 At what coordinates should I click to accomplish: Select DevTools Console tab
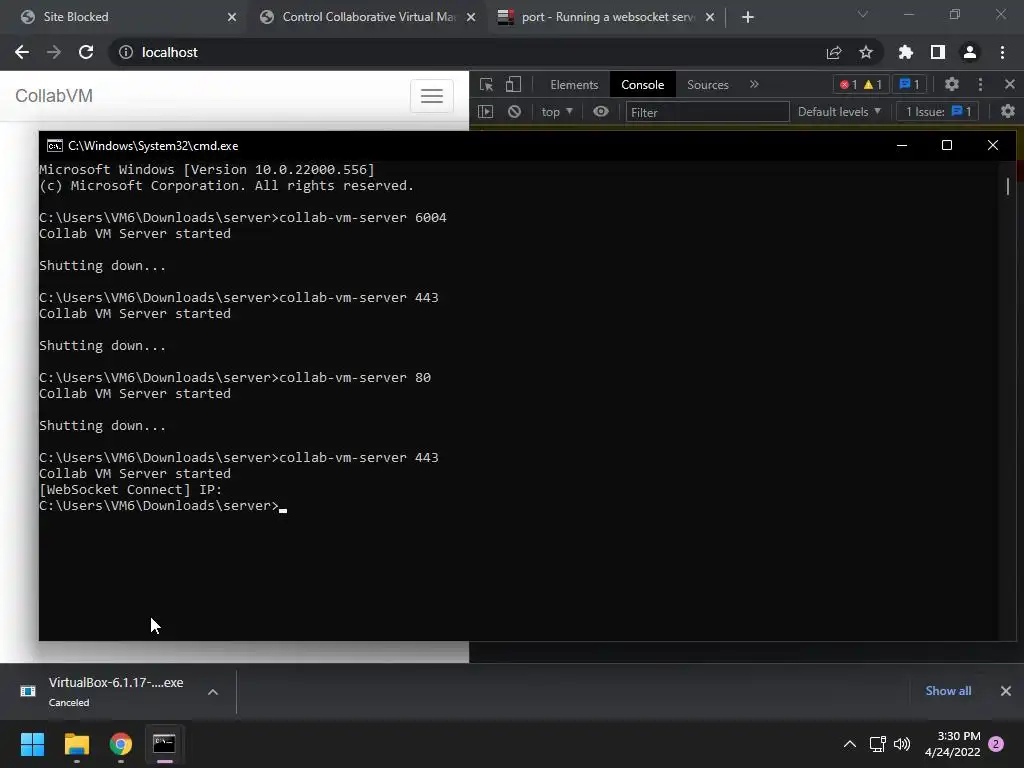[643, 85]
